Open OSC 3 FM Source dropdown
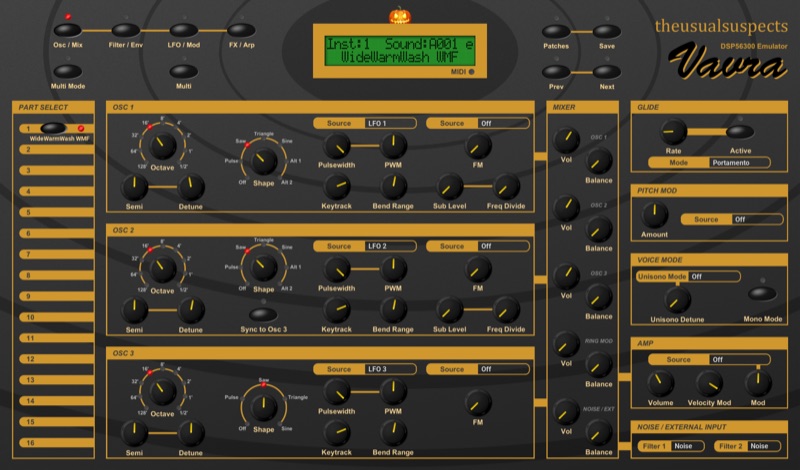This screenshot has width=800, height=470. click(478, 369)
